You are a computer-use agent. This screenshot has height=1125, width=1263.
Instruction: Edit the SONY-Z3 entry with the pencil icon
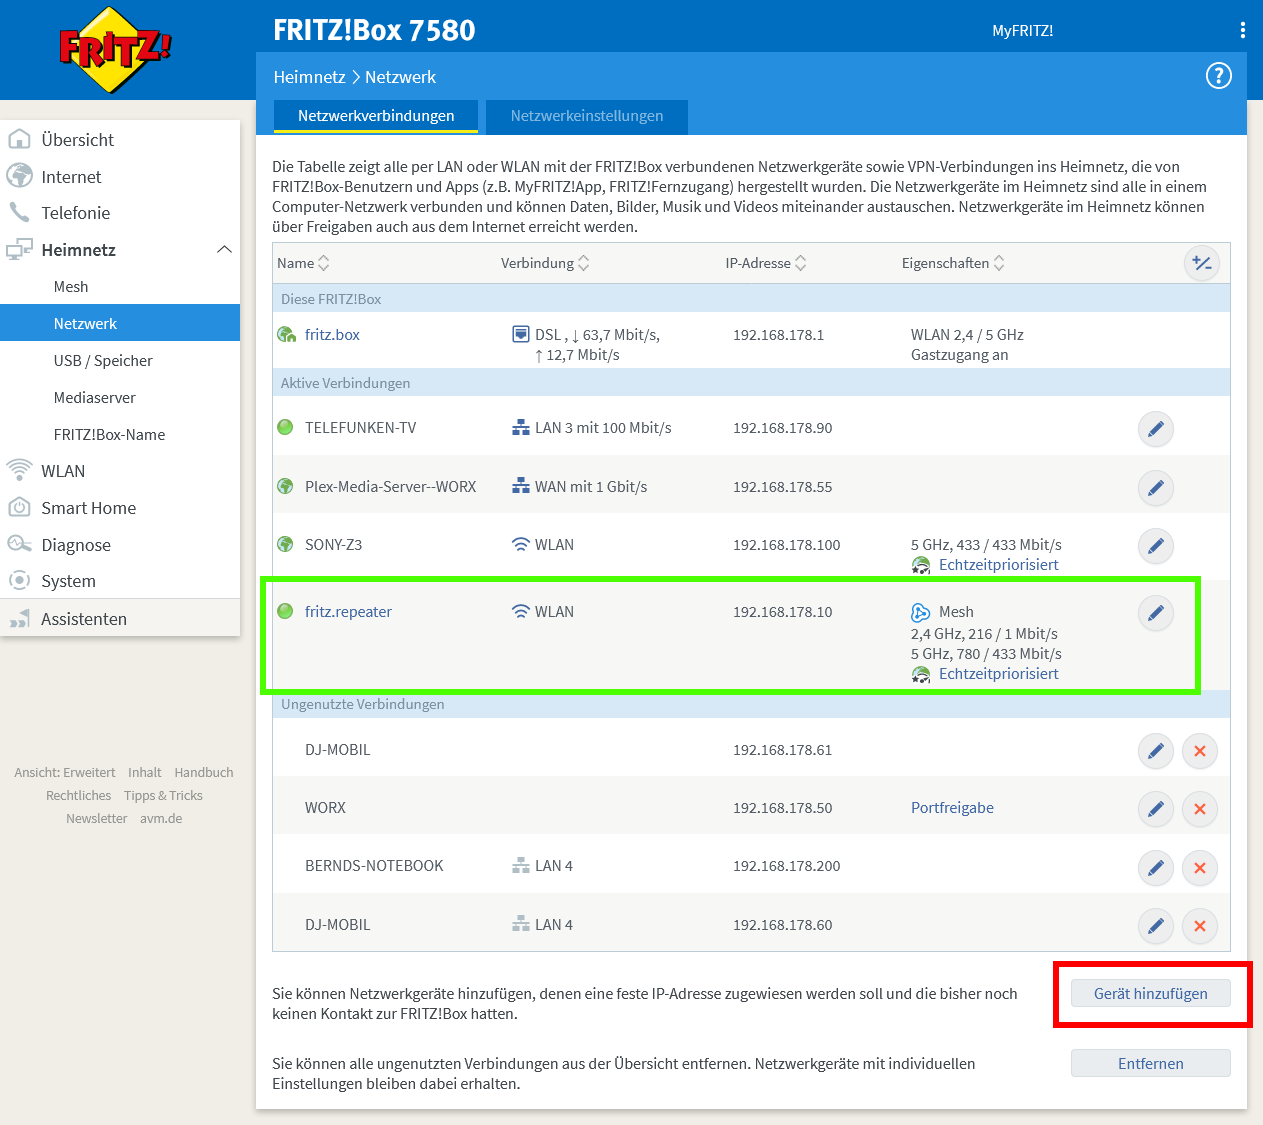click(1155, 546)
